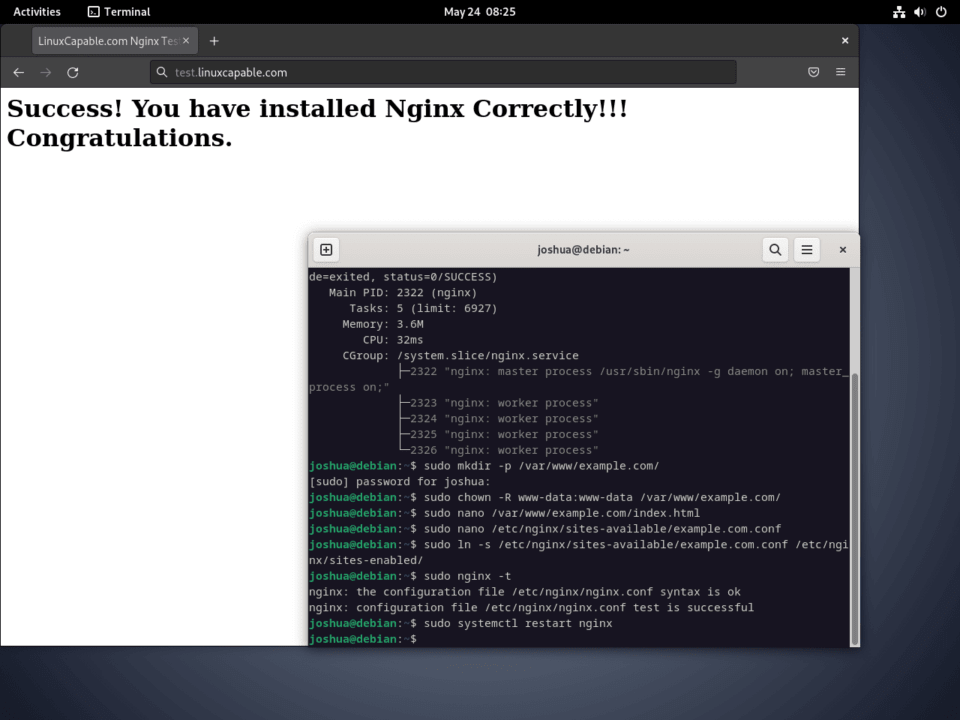
Task: Close the joshua@debian terminal window
Action: pyautogui.click(x=842, y=250)
